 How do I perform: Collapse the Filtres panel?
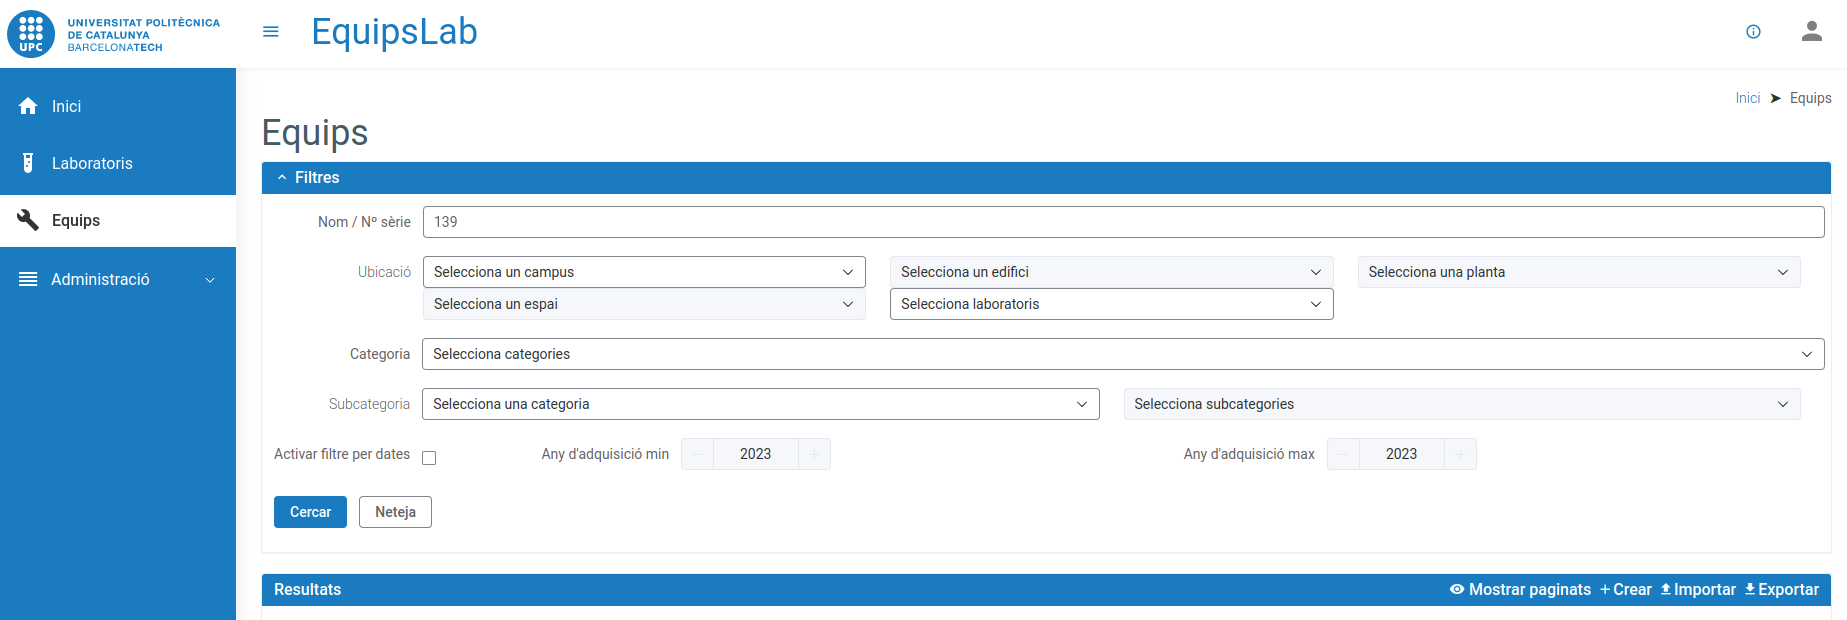coord(283,178)
